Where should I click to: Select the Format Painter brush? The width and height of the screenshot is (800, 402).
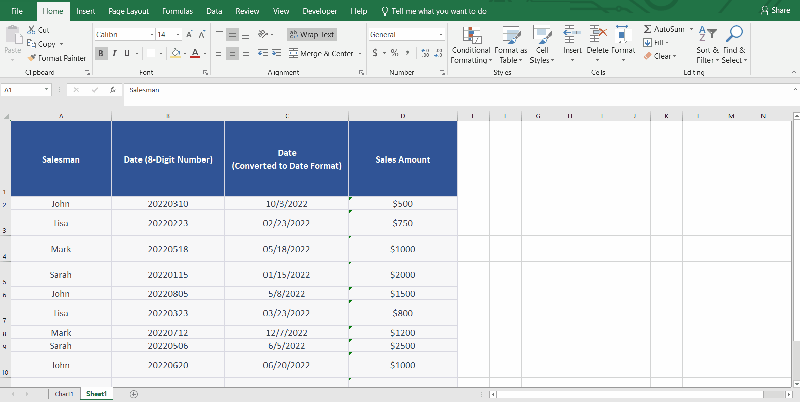32,58
